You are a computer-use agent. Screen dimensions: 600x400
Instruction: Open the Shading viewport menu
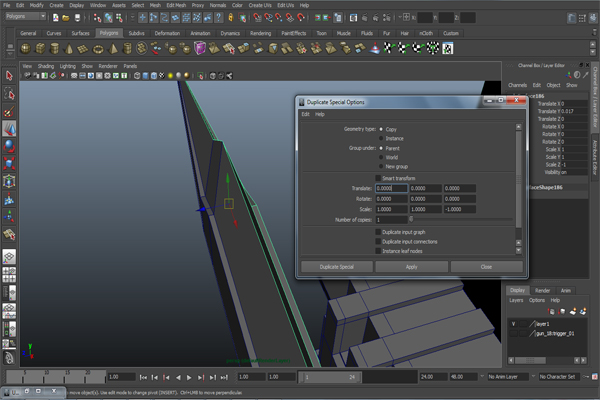[46, 66]
